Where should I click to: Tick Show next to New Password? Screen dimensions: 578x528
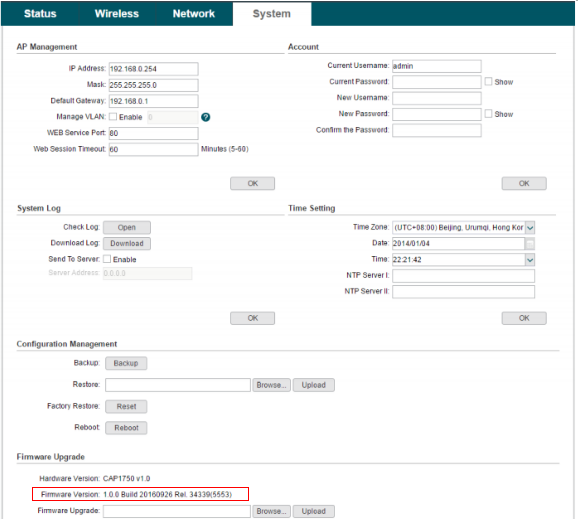coord(488,114)
